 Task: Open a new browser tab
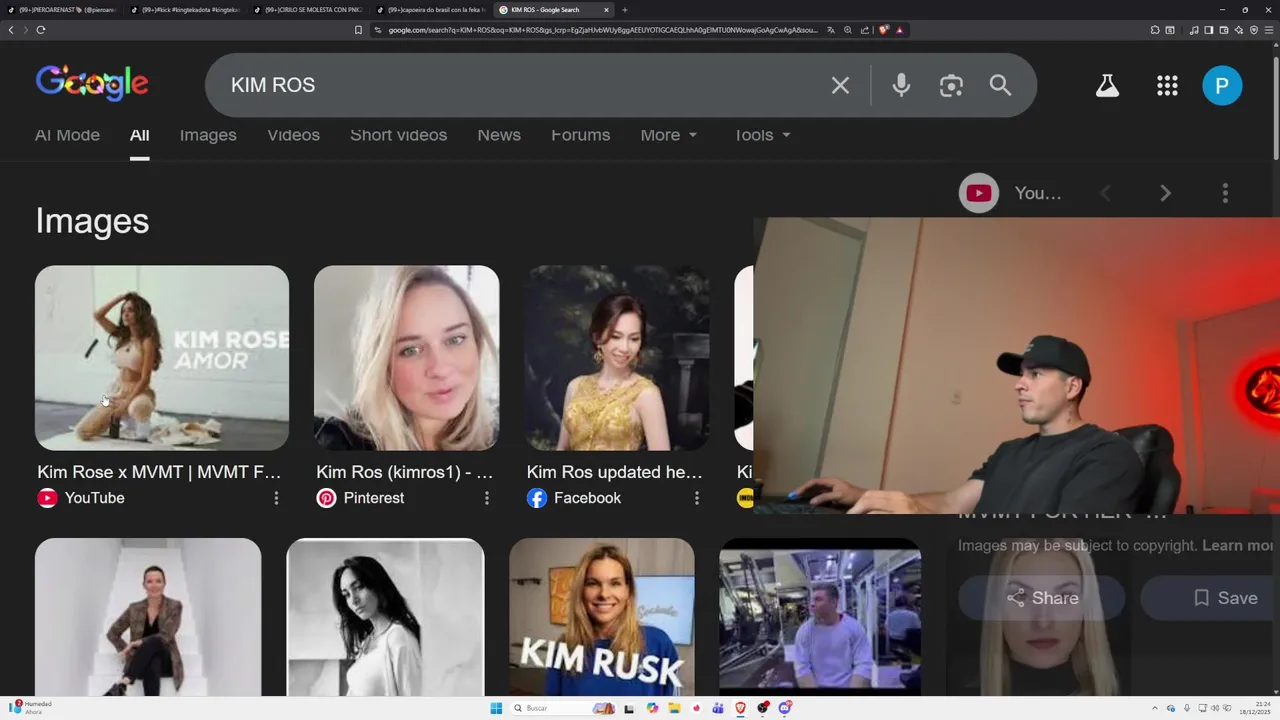coord(625,10)
